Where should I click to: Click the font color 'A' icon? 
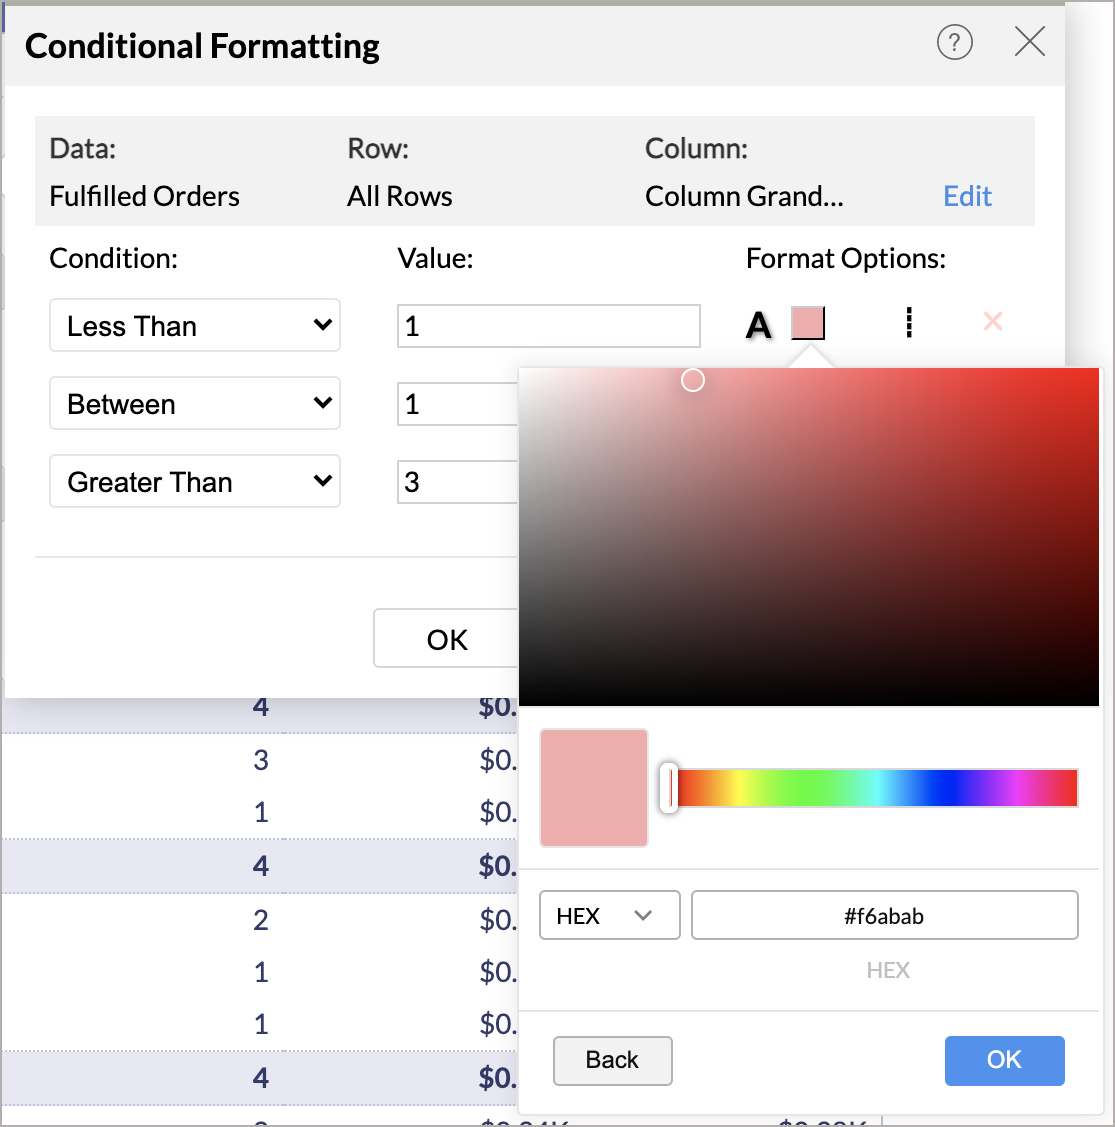click(x=759, y=324)
